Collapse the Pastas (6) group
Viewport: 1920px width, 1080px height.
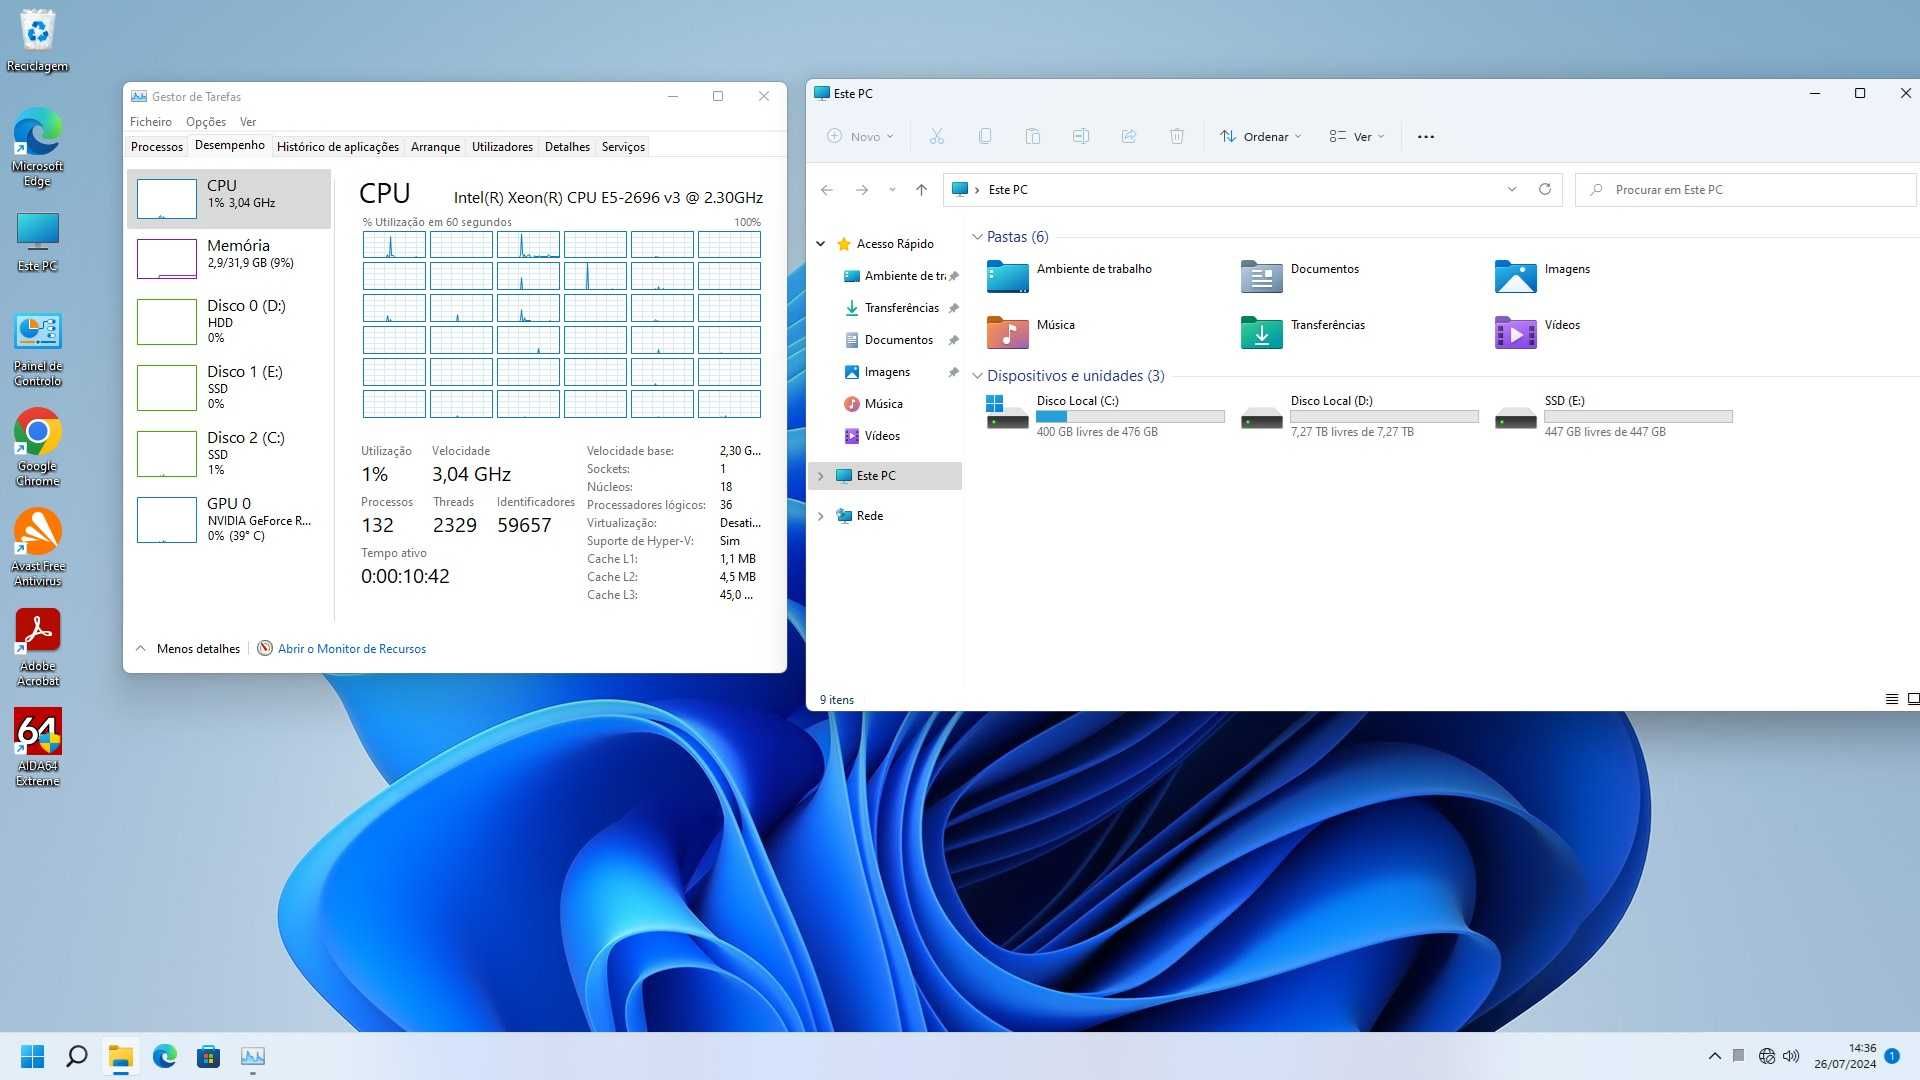coord(977,237)
